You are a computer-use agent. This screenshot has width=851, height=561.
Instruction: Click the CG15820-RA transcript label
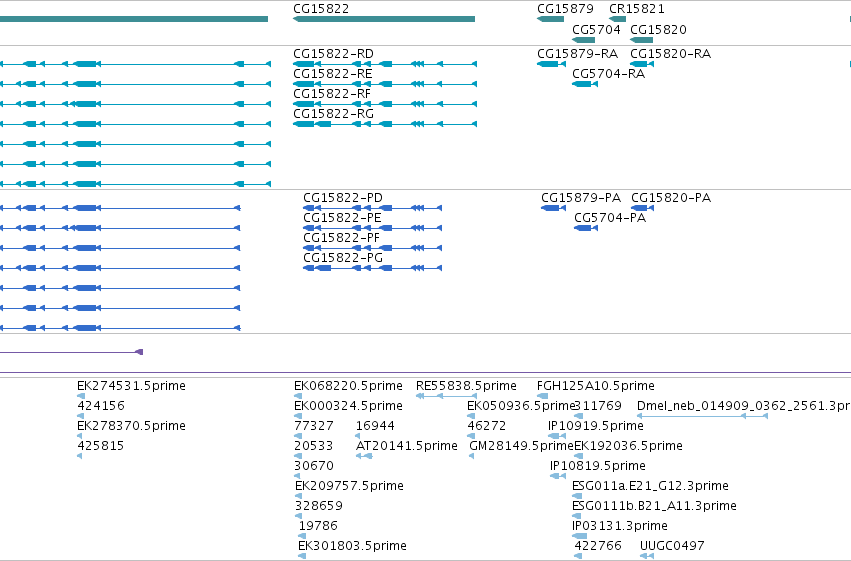coord(671,54)
